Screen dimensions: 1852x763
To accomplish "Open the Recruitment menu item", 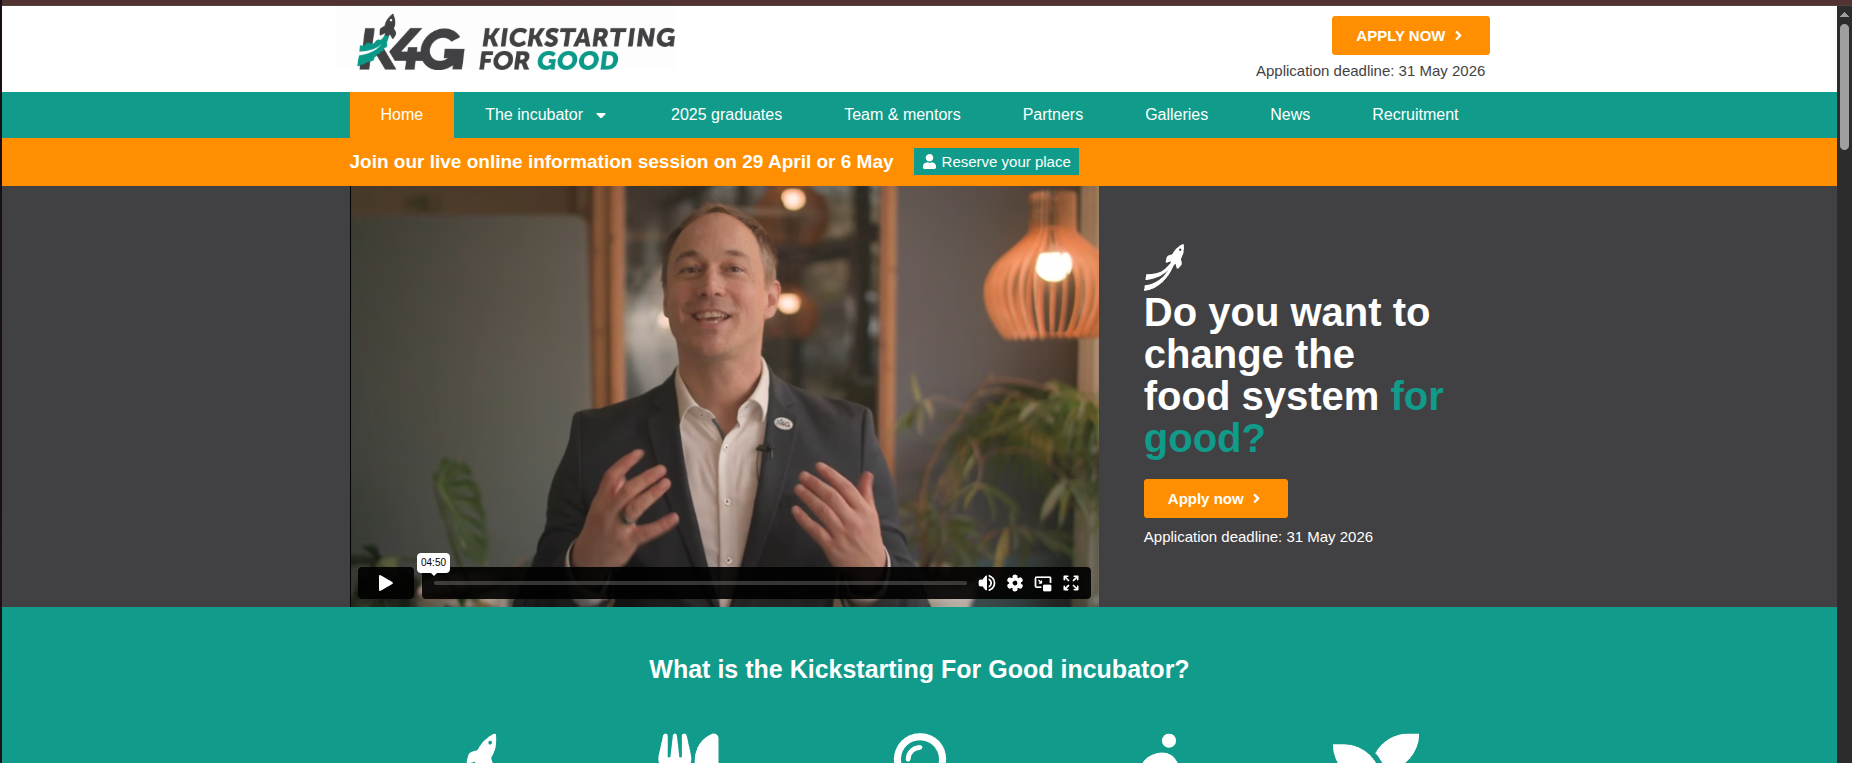I will click(1415, 115).
